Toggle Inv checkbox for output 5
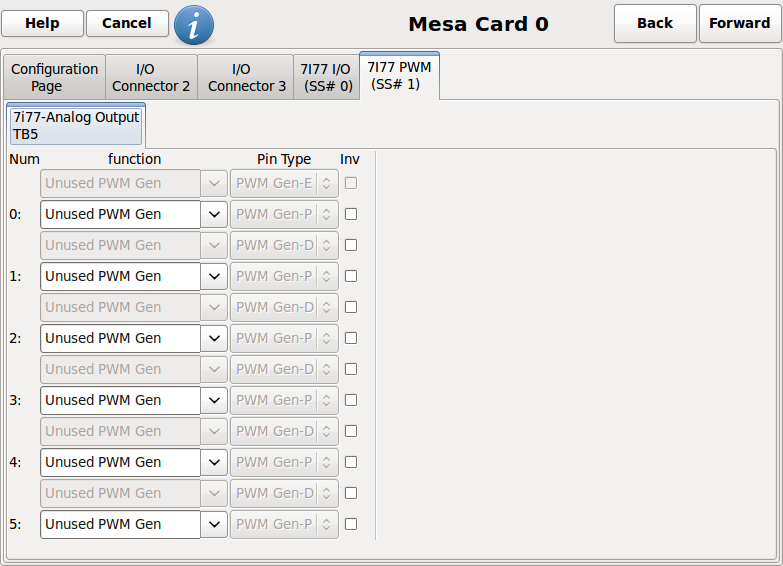The width and height of the screenshot is (783, 566). 351,524
